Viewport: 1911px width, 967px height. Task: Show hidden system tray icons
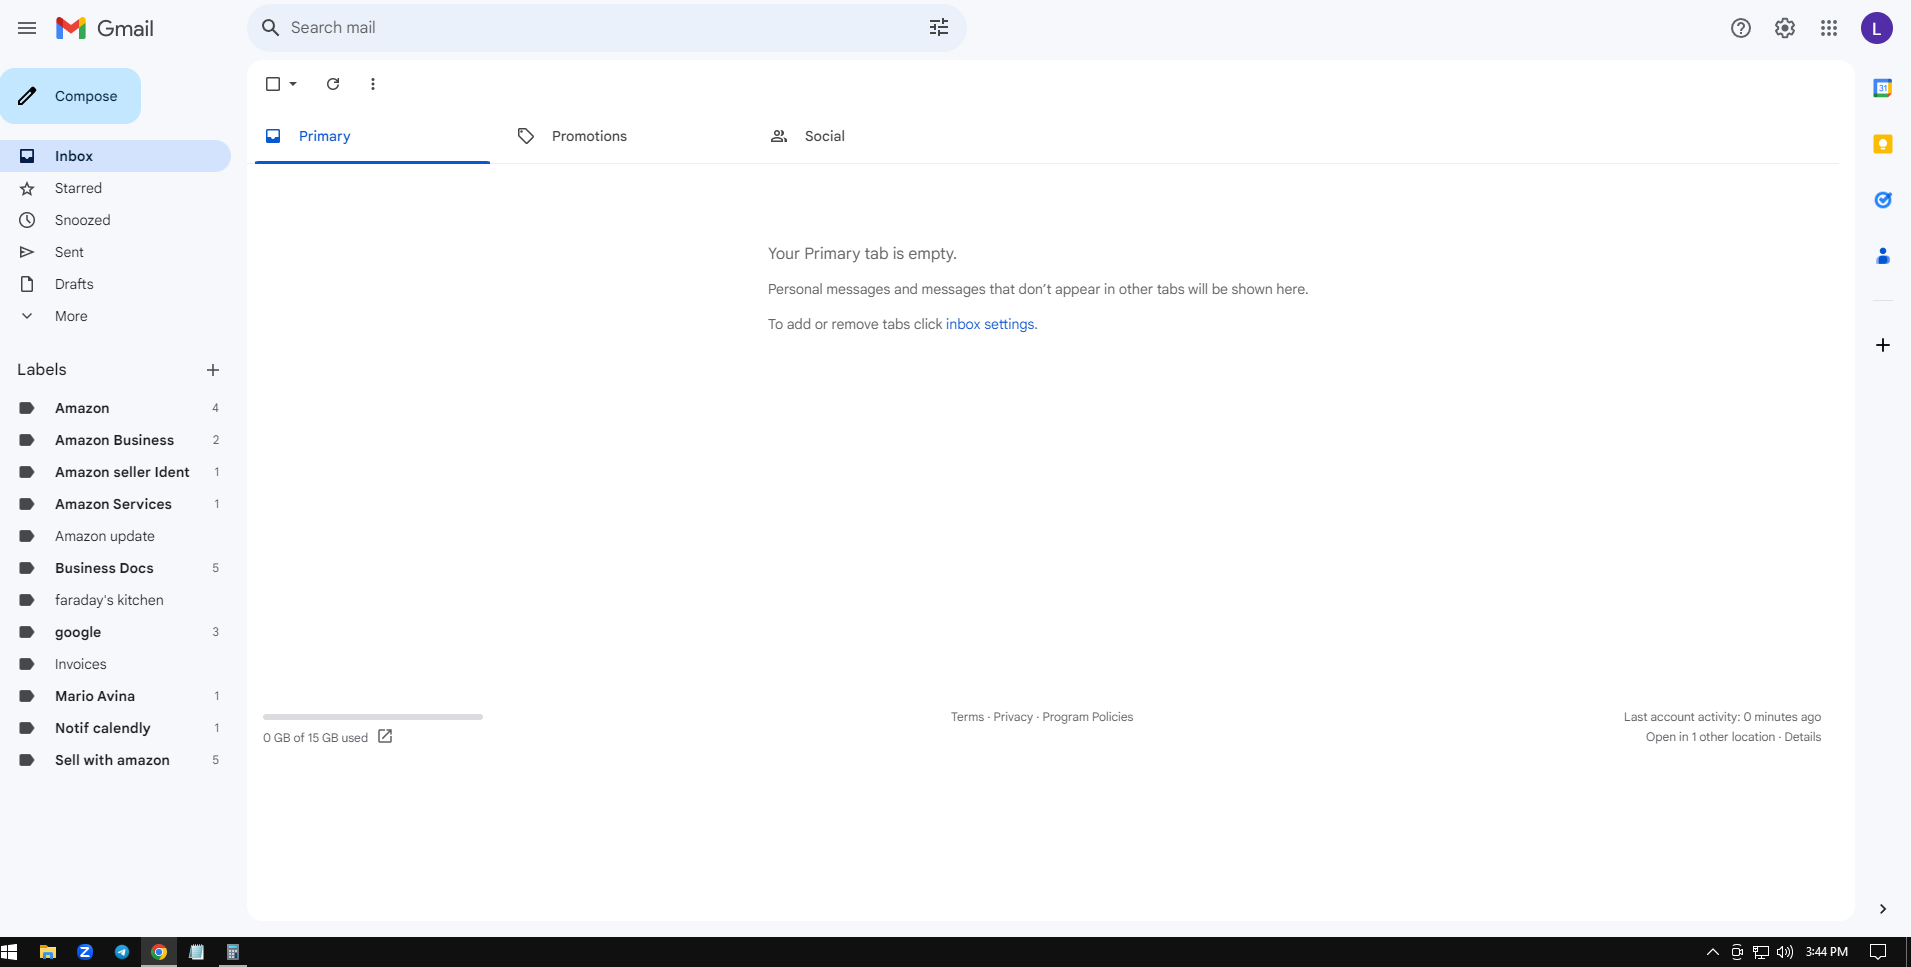click(x=1712, y=952)
